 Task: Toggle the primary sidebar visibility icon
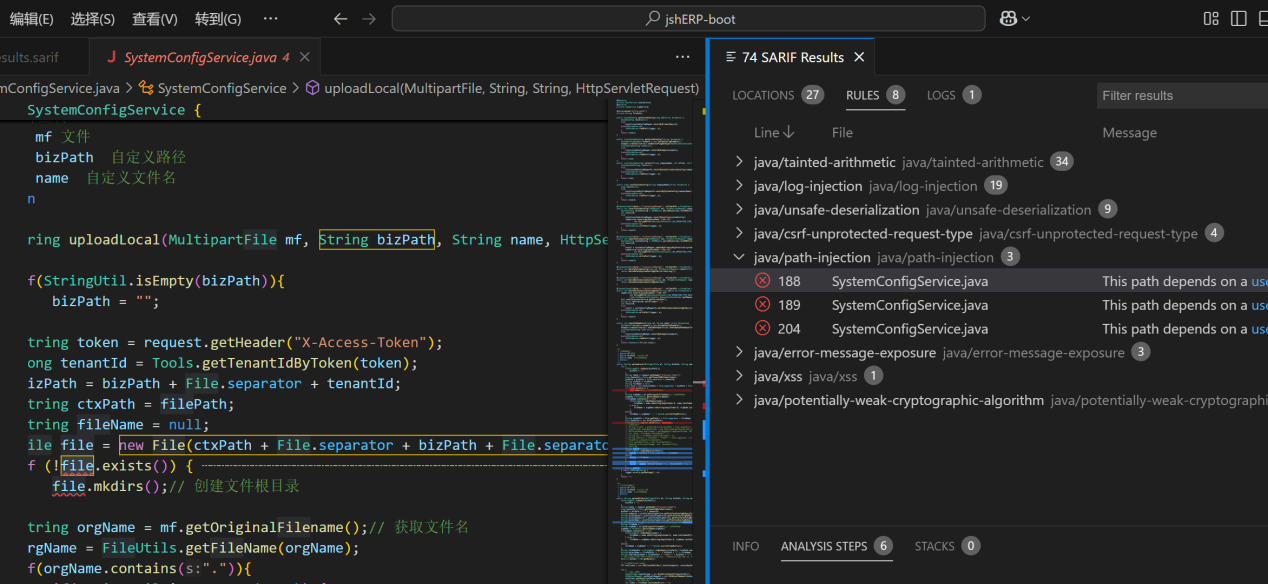pyautogui.click(x=1239, y=19)
